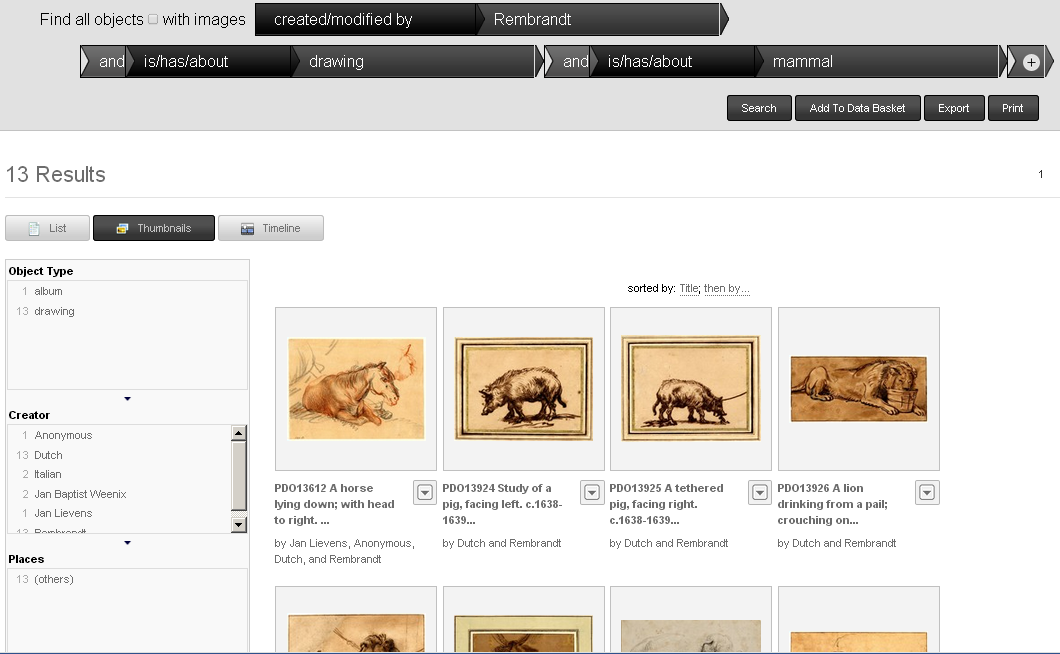Click the 'Places' heading

[26, 559]
